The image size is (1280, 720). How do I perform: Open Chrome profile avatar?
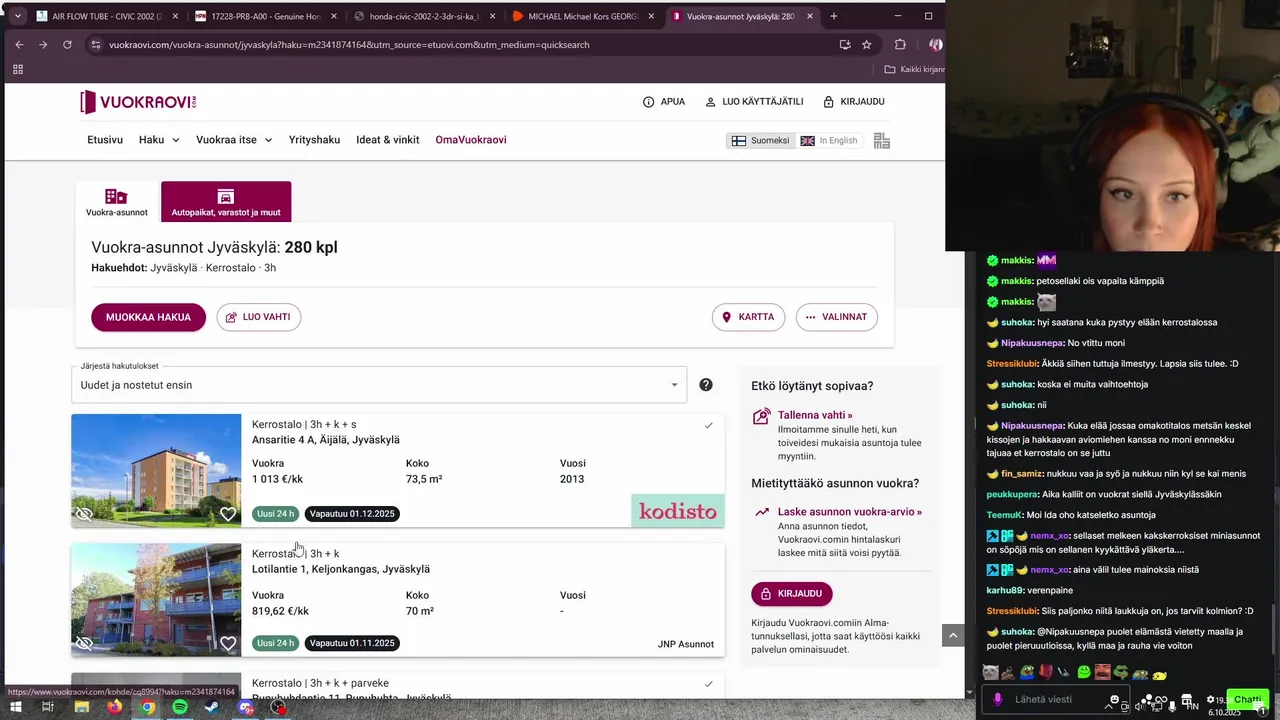point(935,44)
